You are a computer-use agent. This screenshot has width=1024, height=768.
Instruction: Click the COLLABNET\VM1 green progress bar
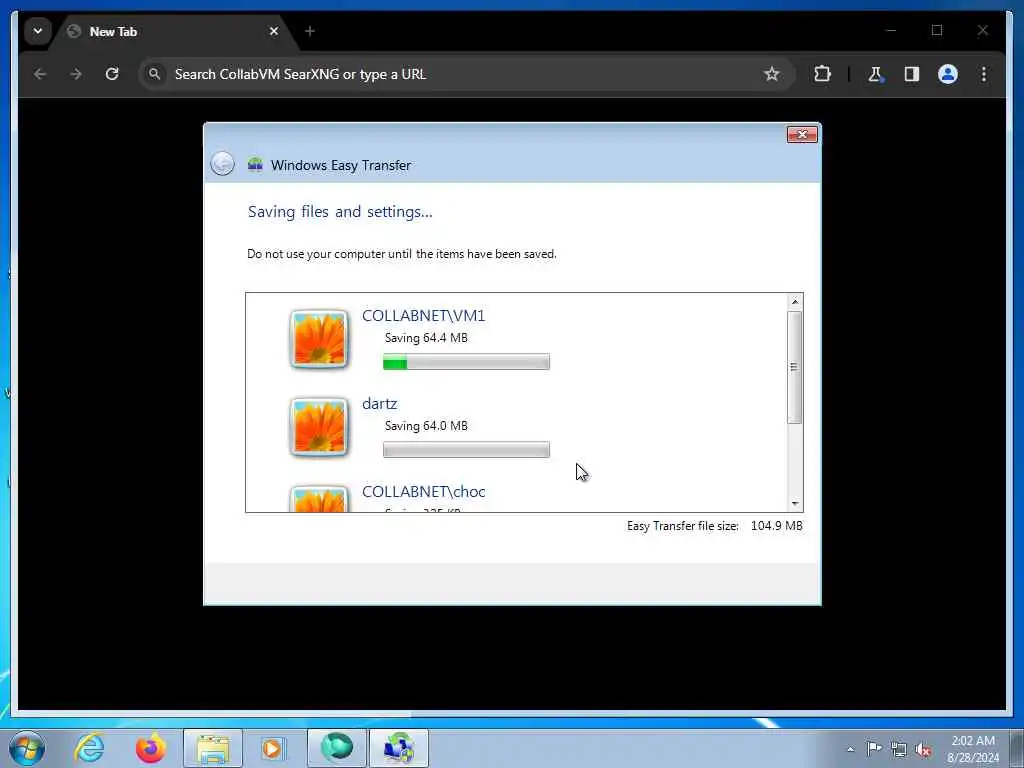tap(466, 362)
